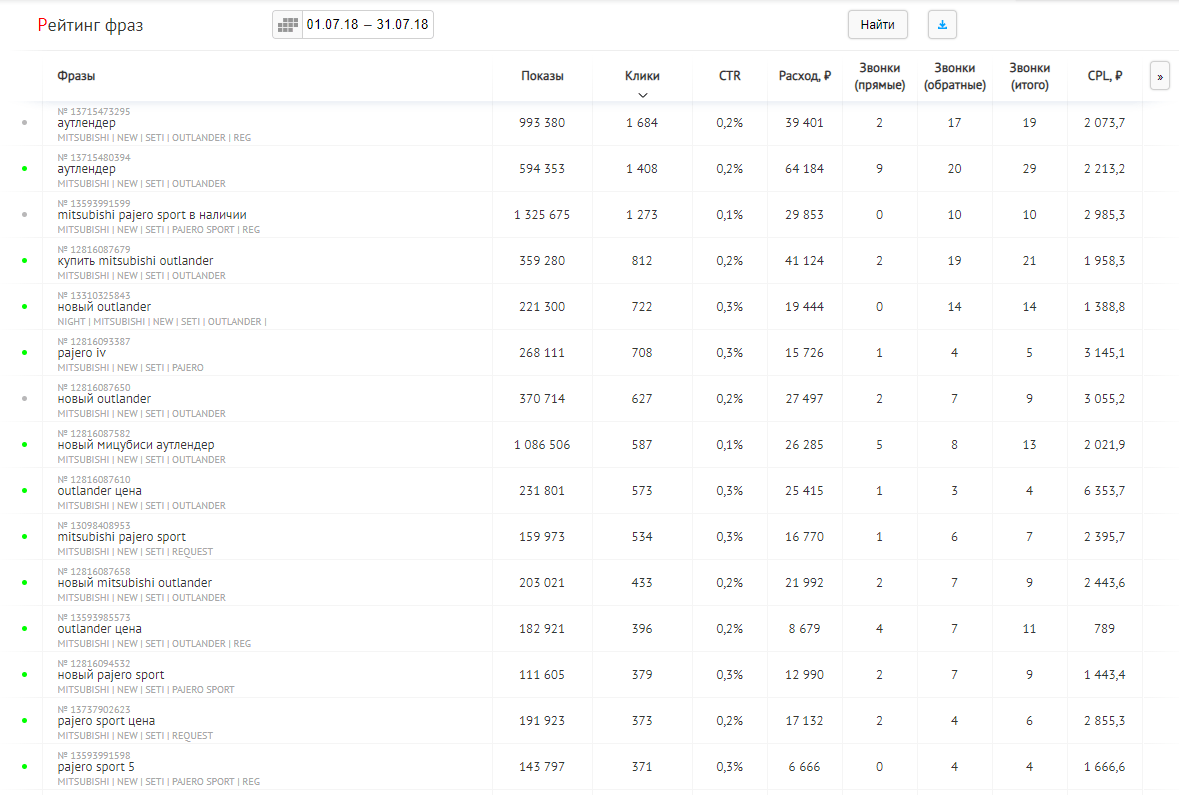Click the Звонки (итого) column header

(x=1029, y=76)
